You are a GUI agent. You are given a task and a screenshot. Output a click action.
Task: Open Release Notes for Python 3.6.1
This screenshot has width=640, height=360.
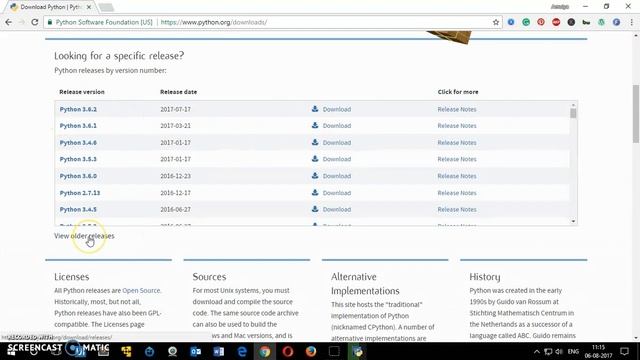pos(457,126)
